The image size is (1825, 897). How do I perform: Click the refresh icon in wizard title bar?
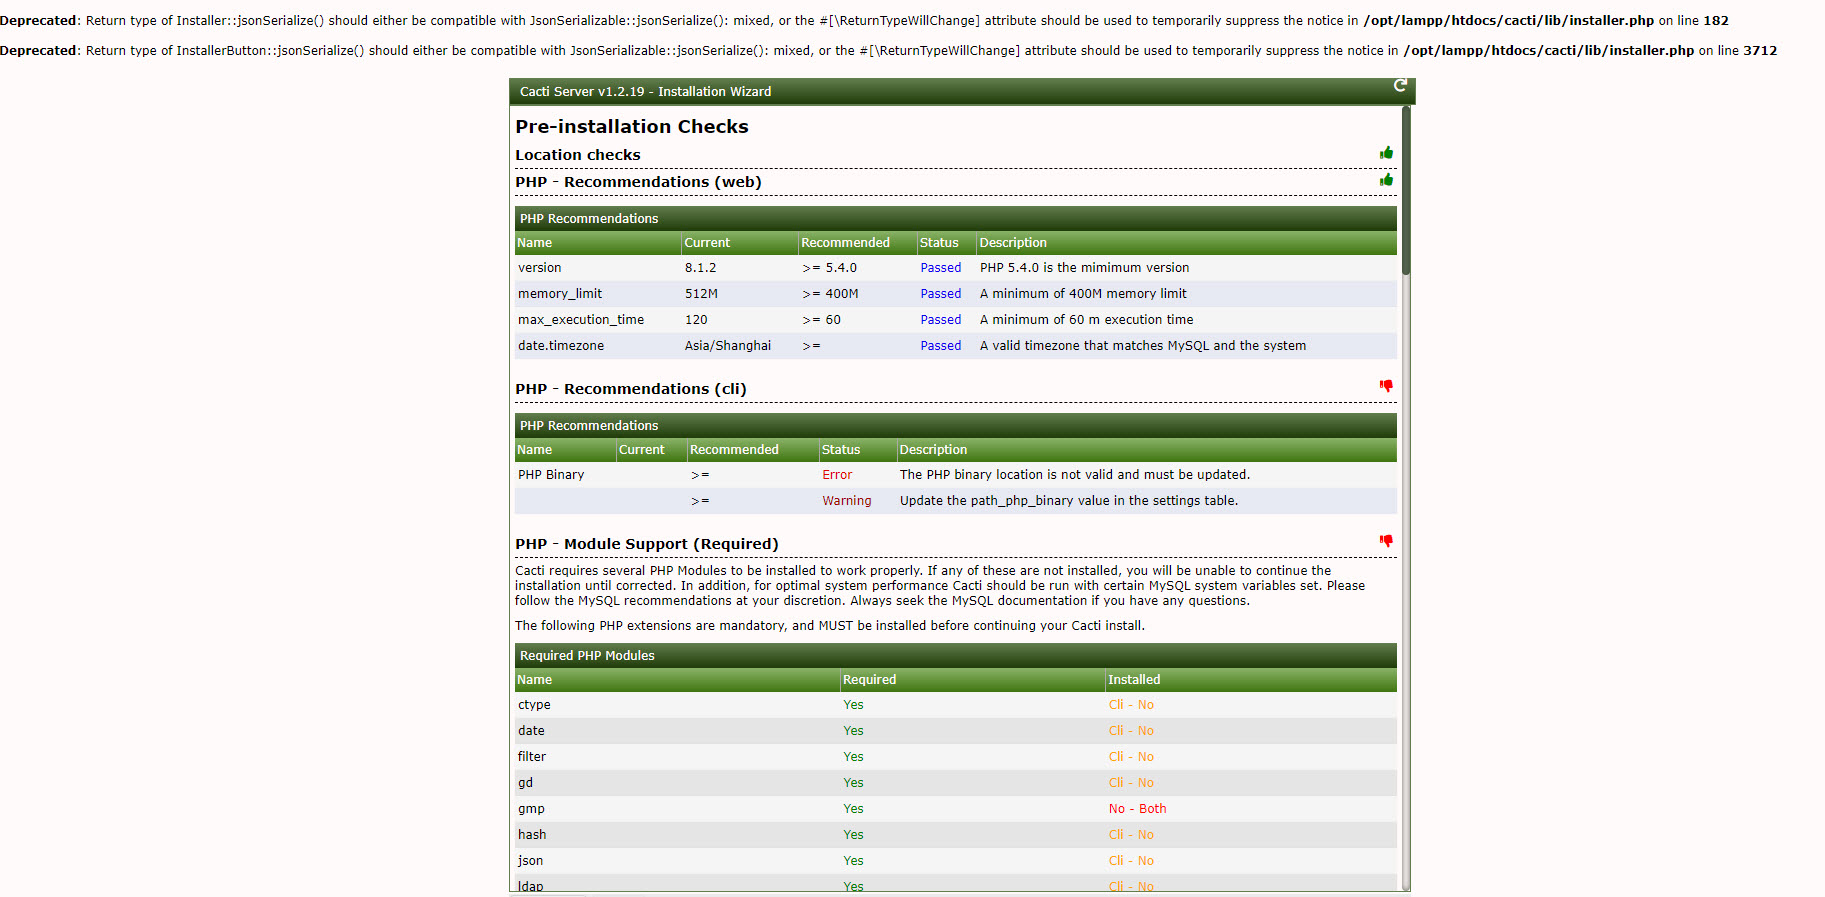tap(1400, 86)
